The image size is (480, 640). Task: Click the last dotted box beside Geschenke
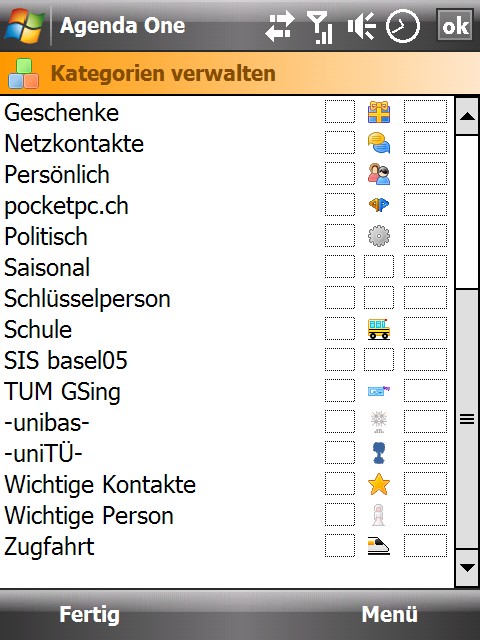pos(425,111)
